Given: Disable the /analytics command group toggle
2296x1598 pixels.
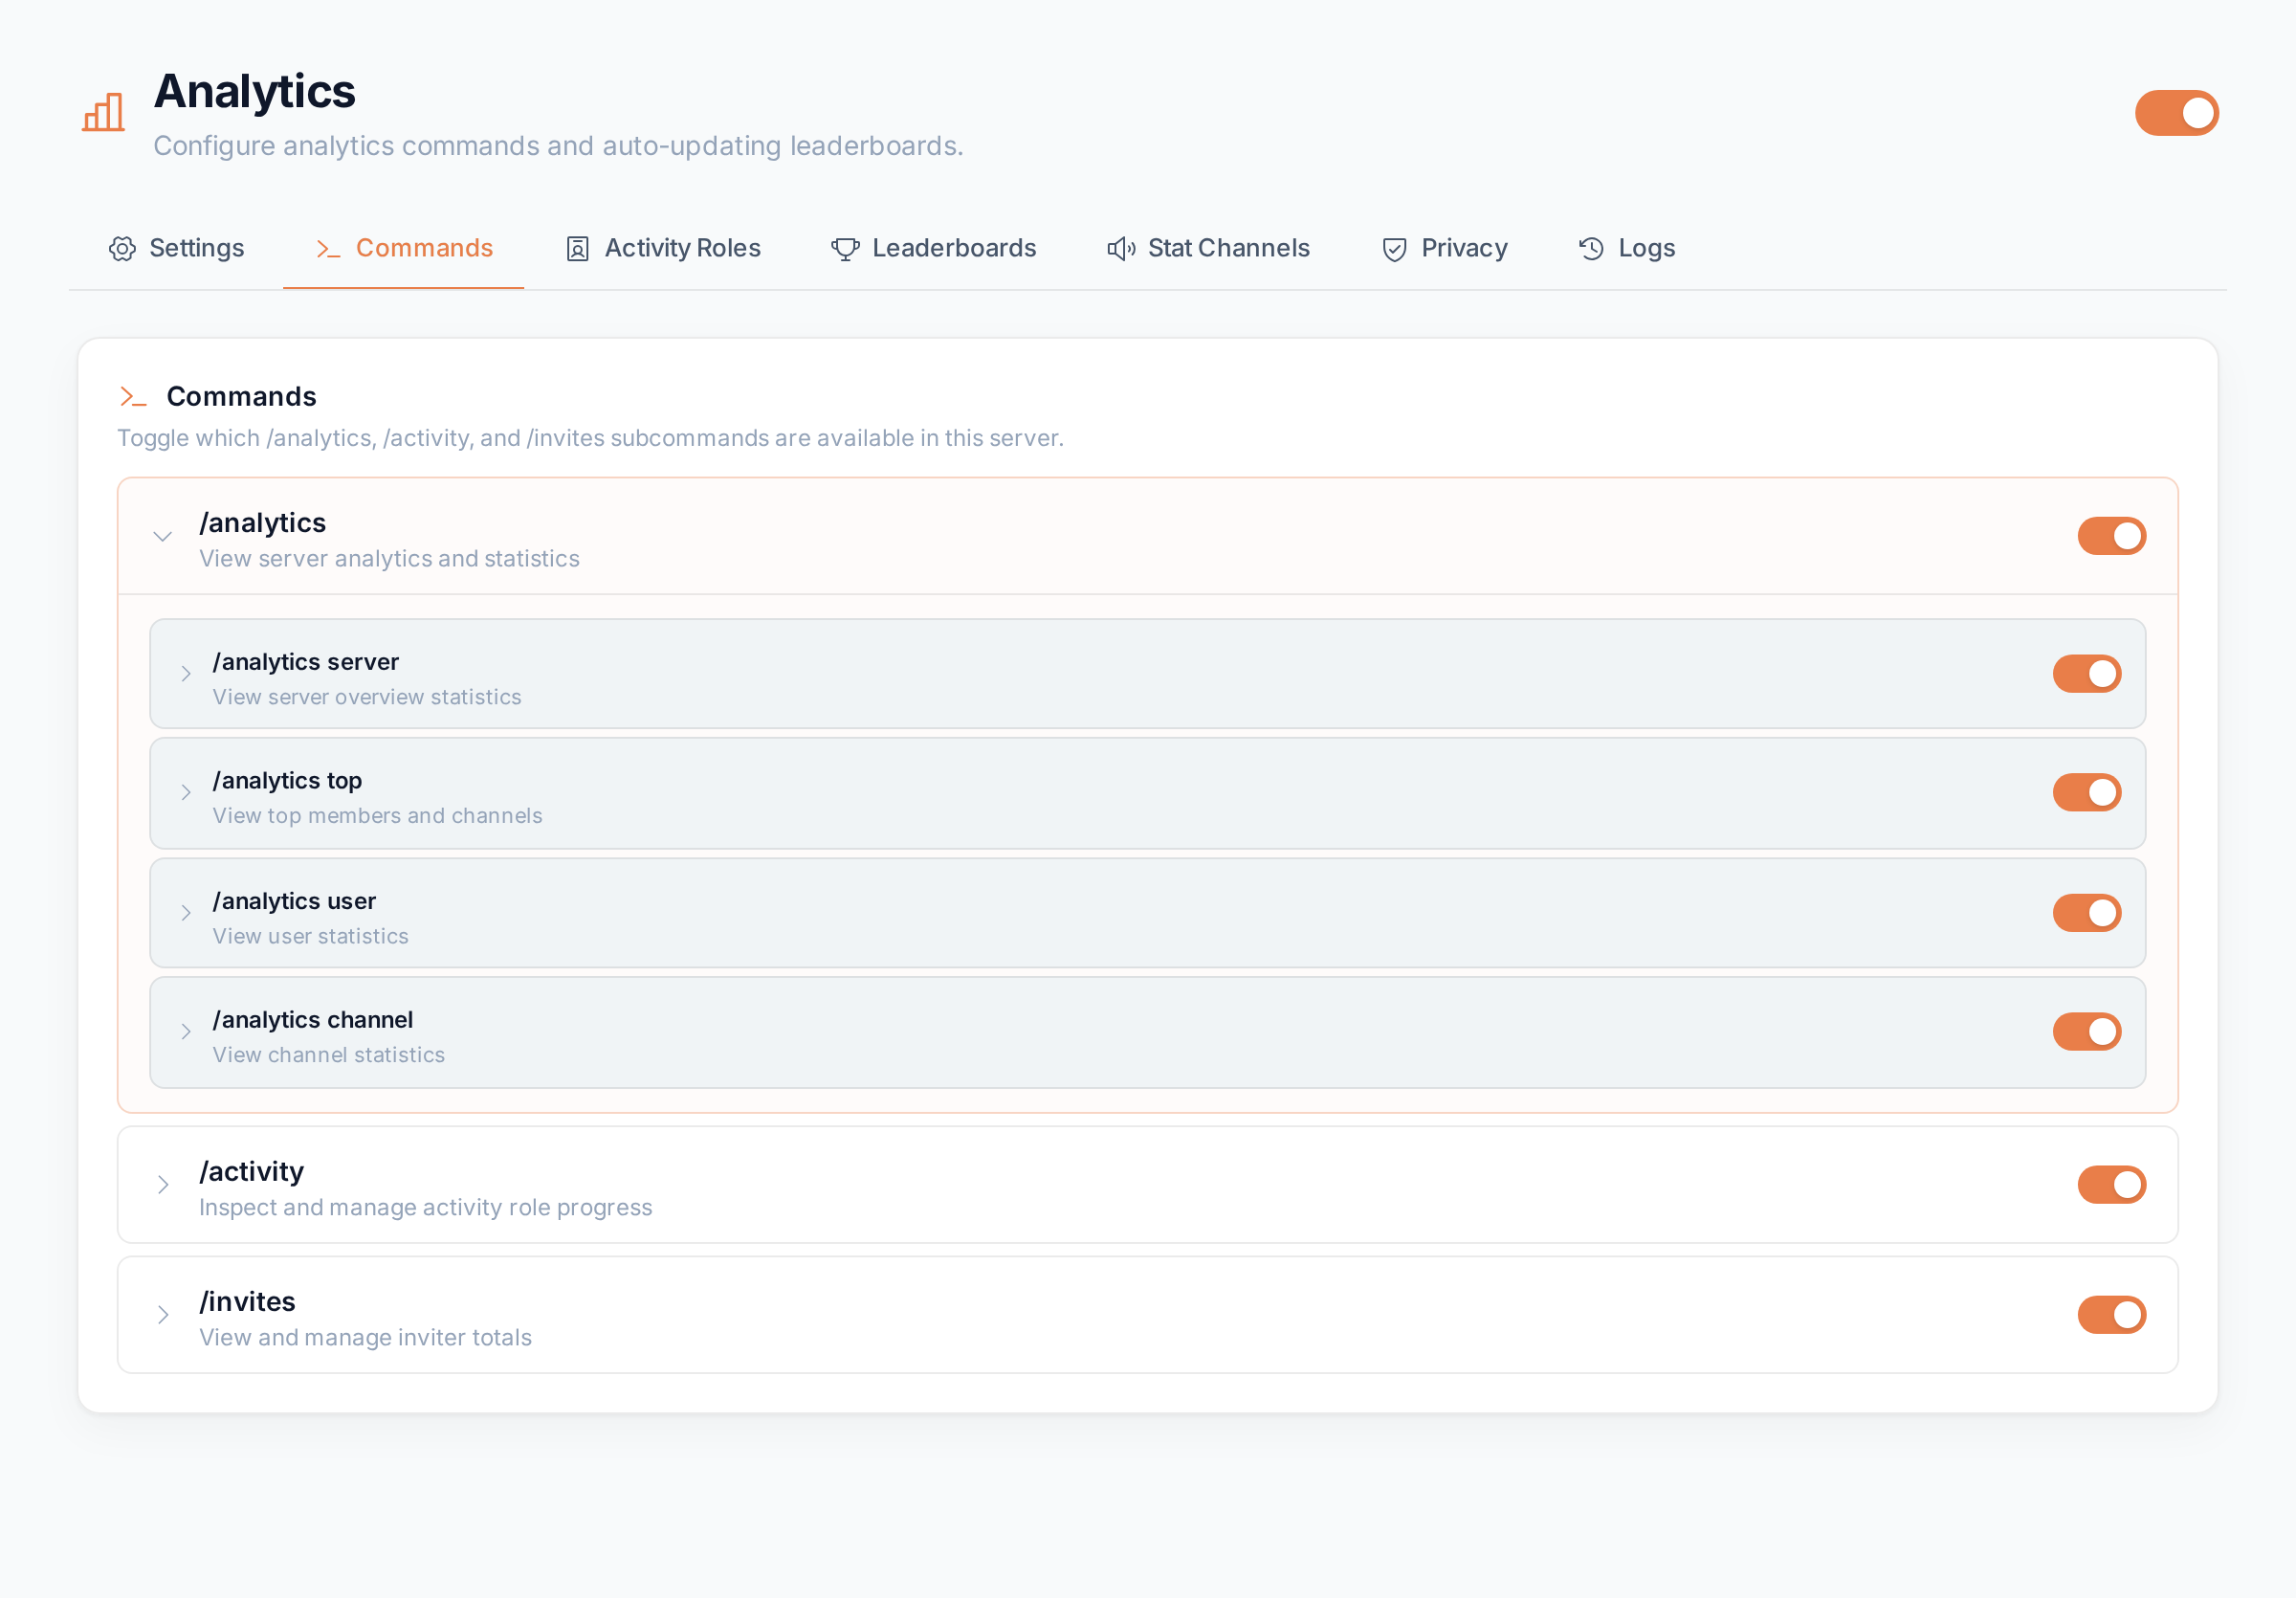Looking at the screenshot, I should pyautogui.click(x=2111, y=536).
